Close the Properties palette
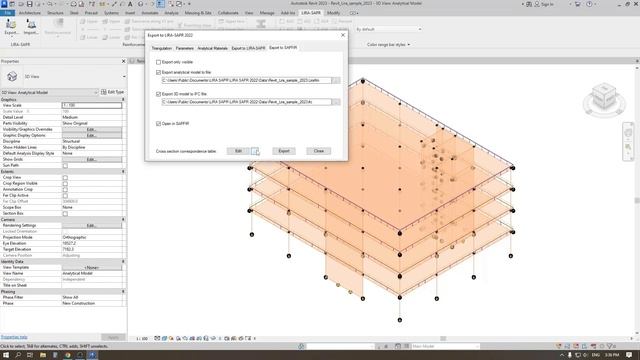 [x=124, y=61]
